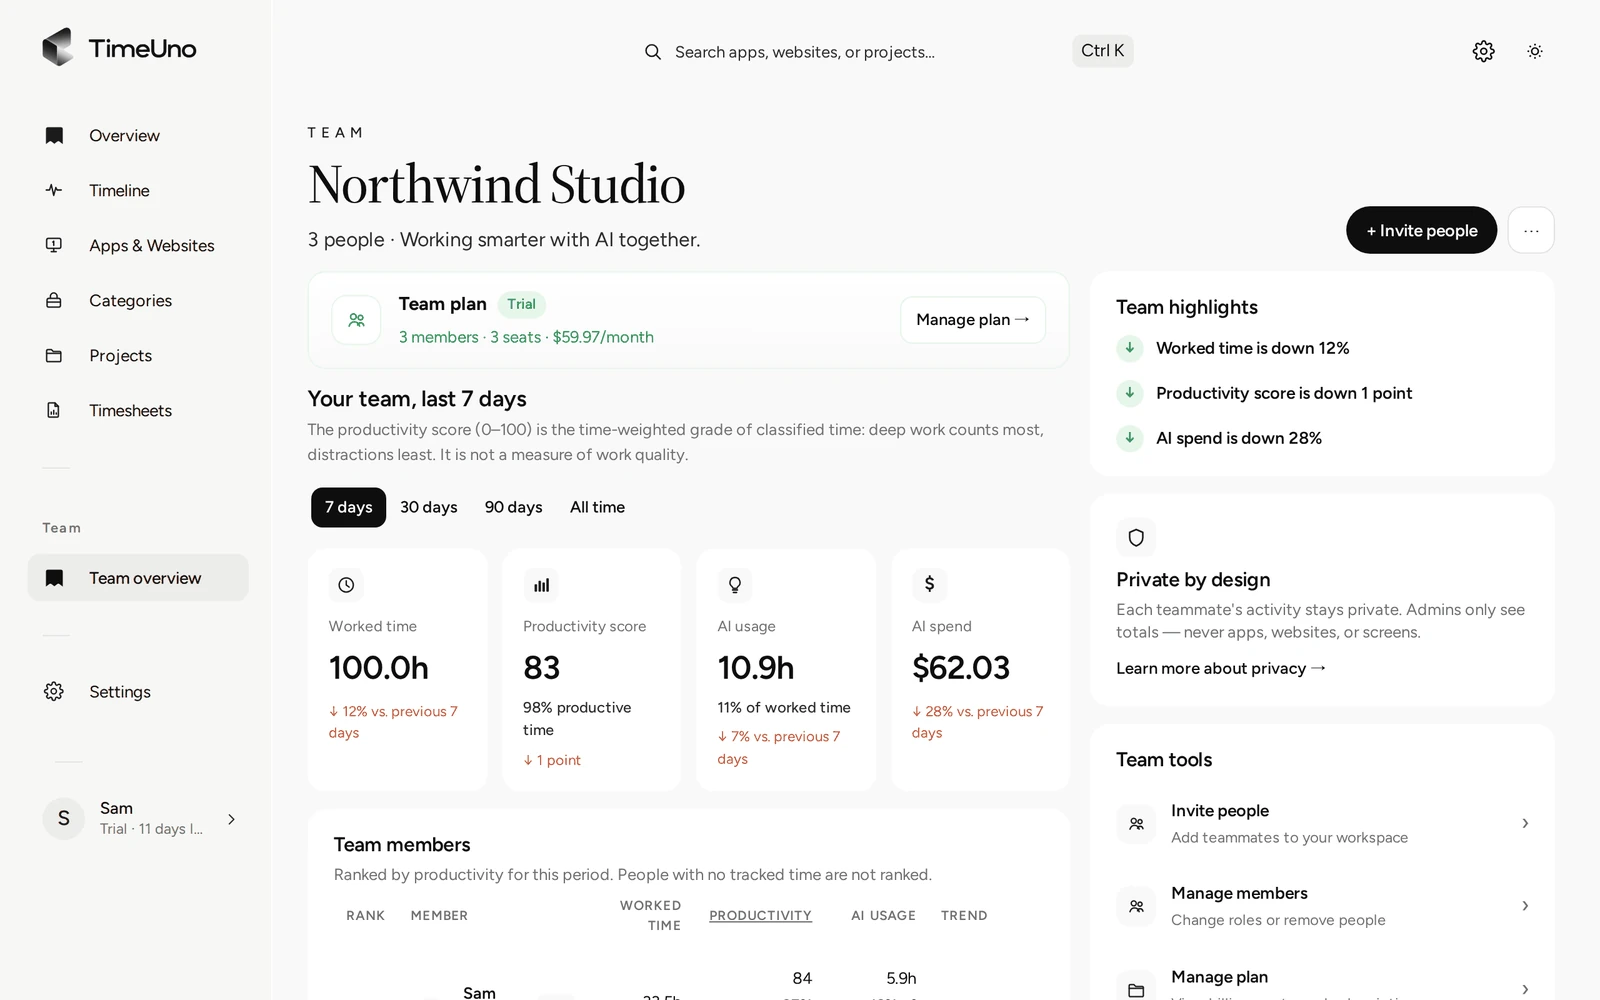Go to Overview in the sidebar

point(138,135)
